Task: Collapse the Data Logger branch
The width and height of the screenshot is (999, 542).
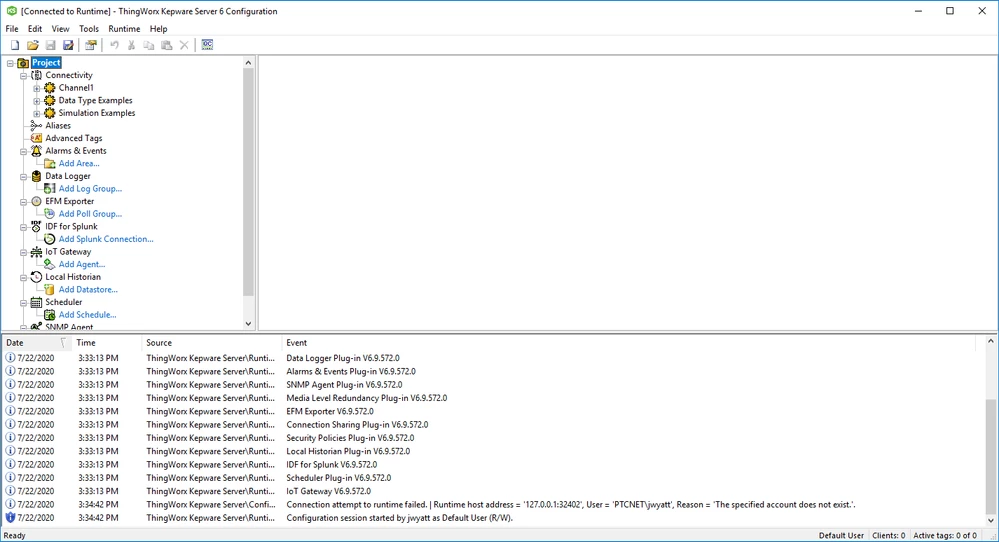Action: pos(24,177)
